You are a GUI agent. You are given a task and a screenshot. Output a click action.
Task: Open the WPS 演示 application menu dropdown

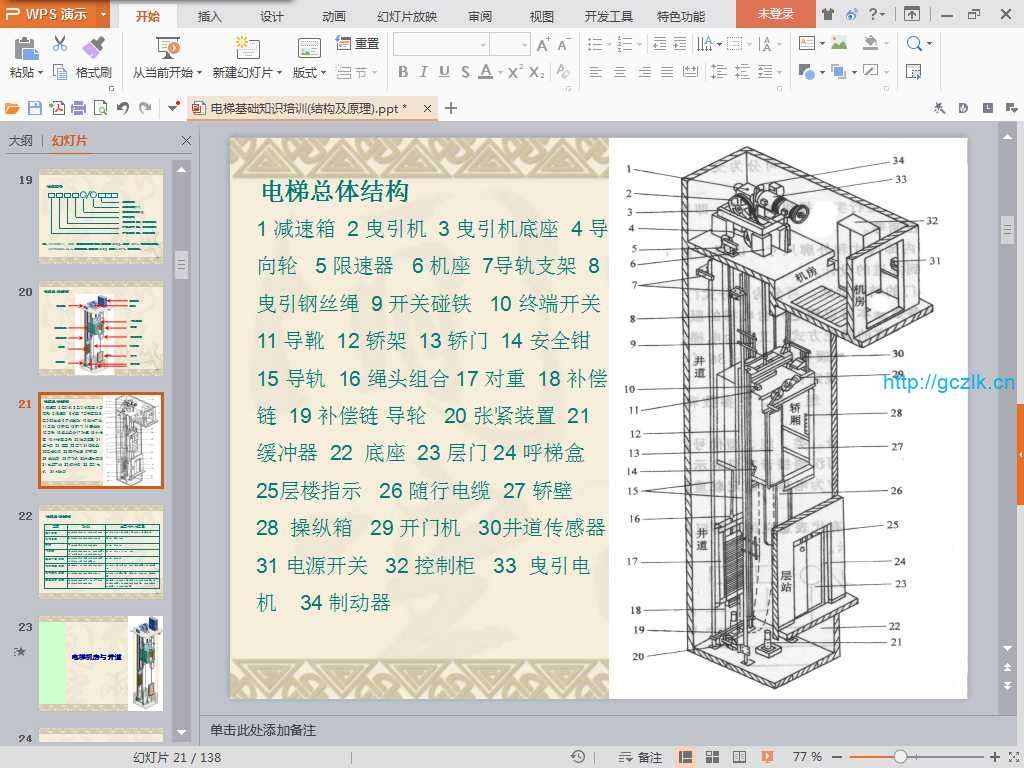(104, 15)
